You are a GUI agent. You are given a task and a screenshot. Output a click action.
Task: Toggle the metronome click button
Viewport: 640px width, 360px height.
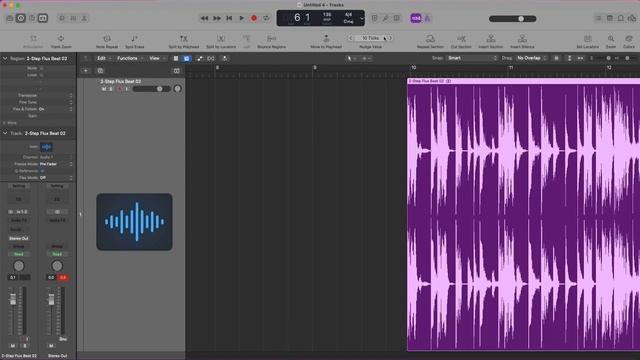click(427, 18)
